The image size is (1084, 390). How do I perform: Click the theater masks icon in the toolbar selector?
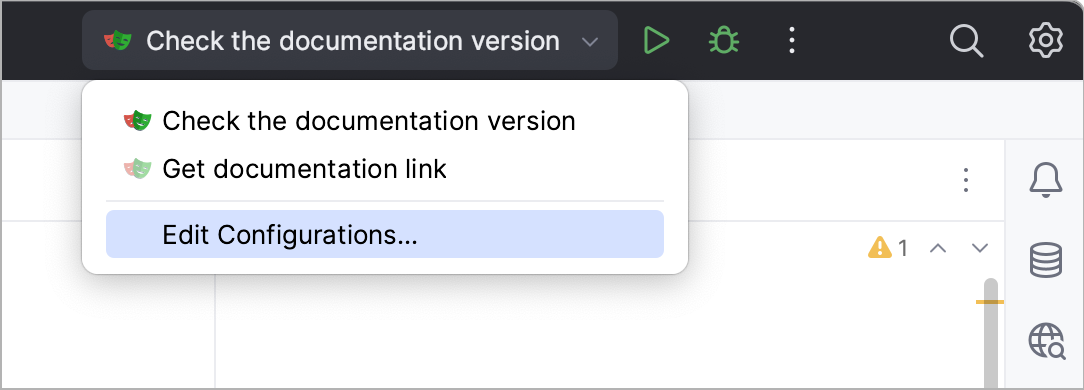[118, 40]
